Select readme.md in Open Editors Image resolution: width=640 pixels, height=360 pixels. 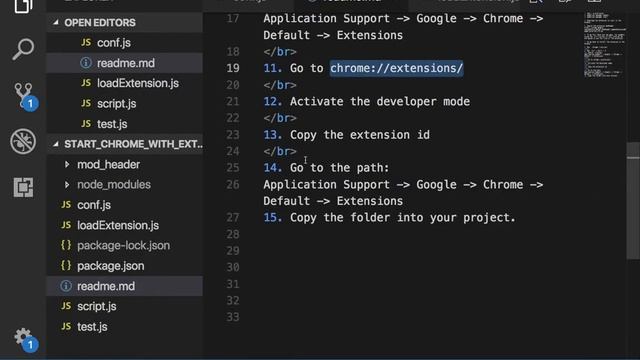point(124,63)
